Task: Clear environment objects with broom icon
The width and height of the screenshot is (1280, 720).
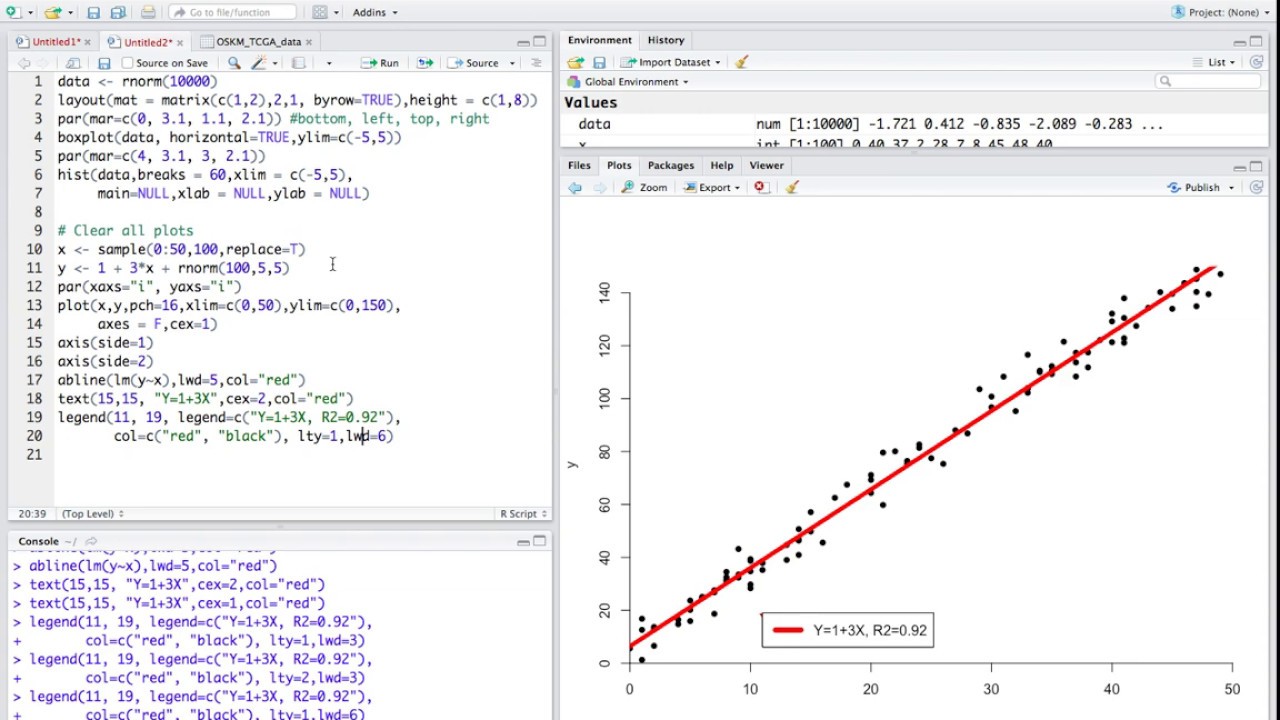Action: click(741, 62)
